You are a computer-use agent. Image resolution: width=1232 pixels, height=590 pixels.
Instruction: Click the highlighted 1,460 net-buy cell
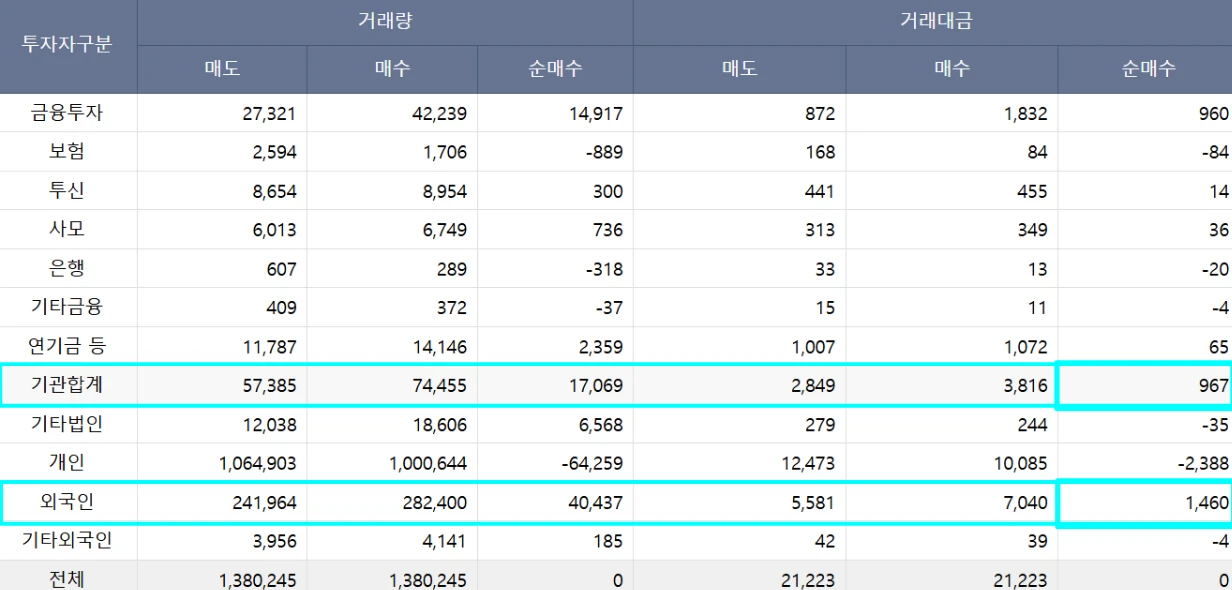(1146, 502)
